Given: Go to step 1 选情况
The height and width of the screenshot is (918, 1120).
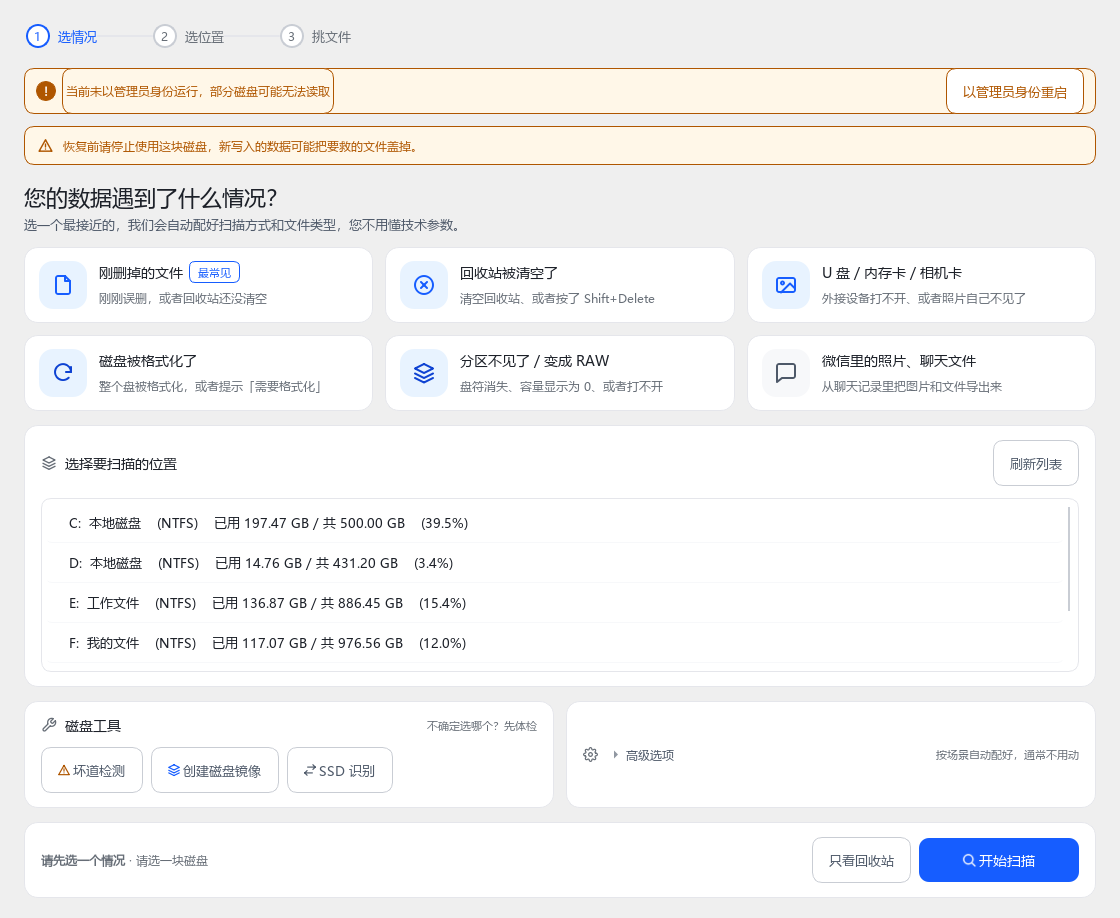Looking at the screenshot, I should pyautogui.click(x=61, y=36).
